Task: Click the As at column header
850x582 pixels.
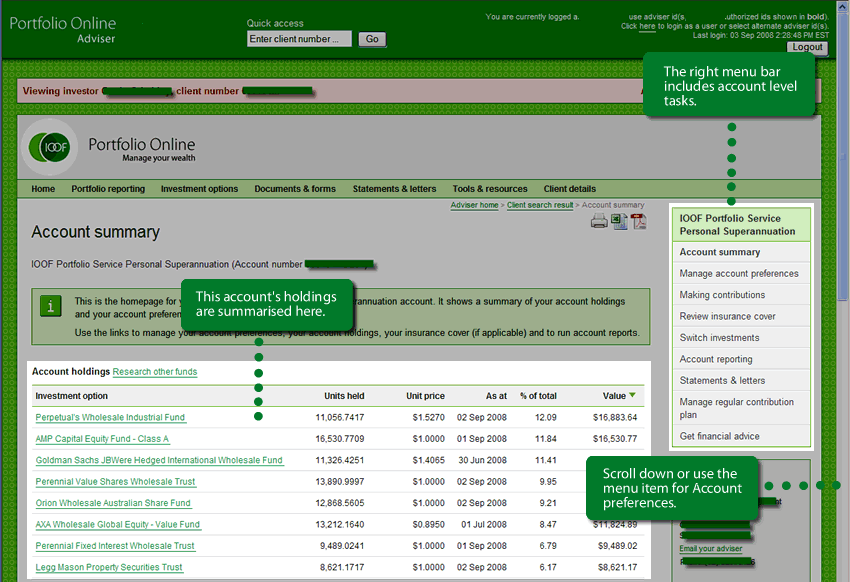Action: point(496,396)
